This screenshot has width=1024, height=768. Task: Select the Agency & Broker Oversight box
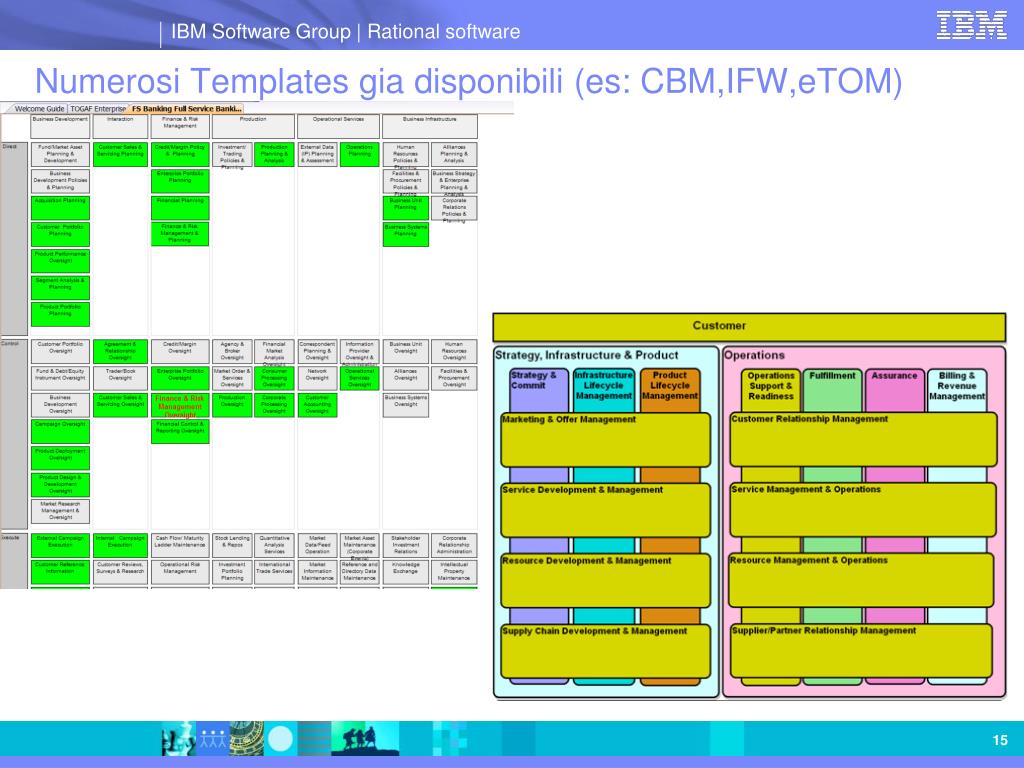[232, 351]
